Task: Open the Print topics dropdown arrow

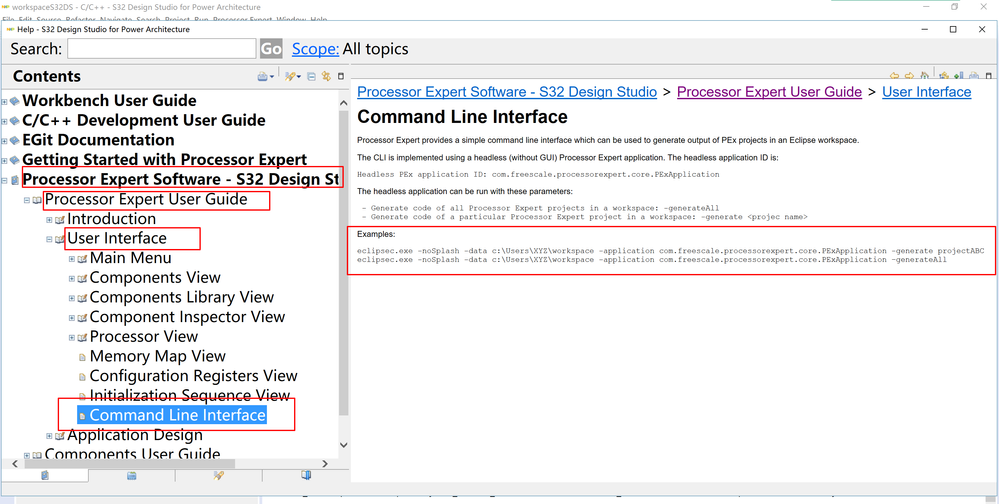Action: coord(272,77)
